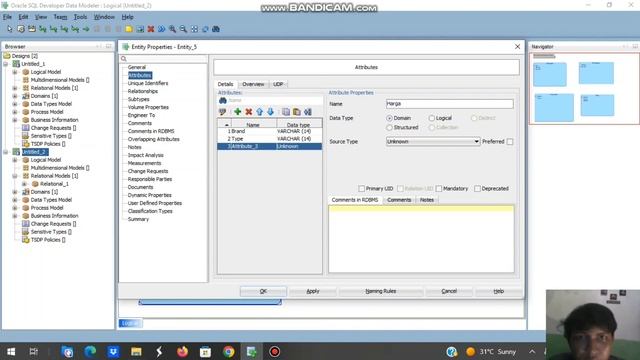640x360 pixels.
Task: Select the pointer arrow tool in toolbar
Action: (10, 29)
